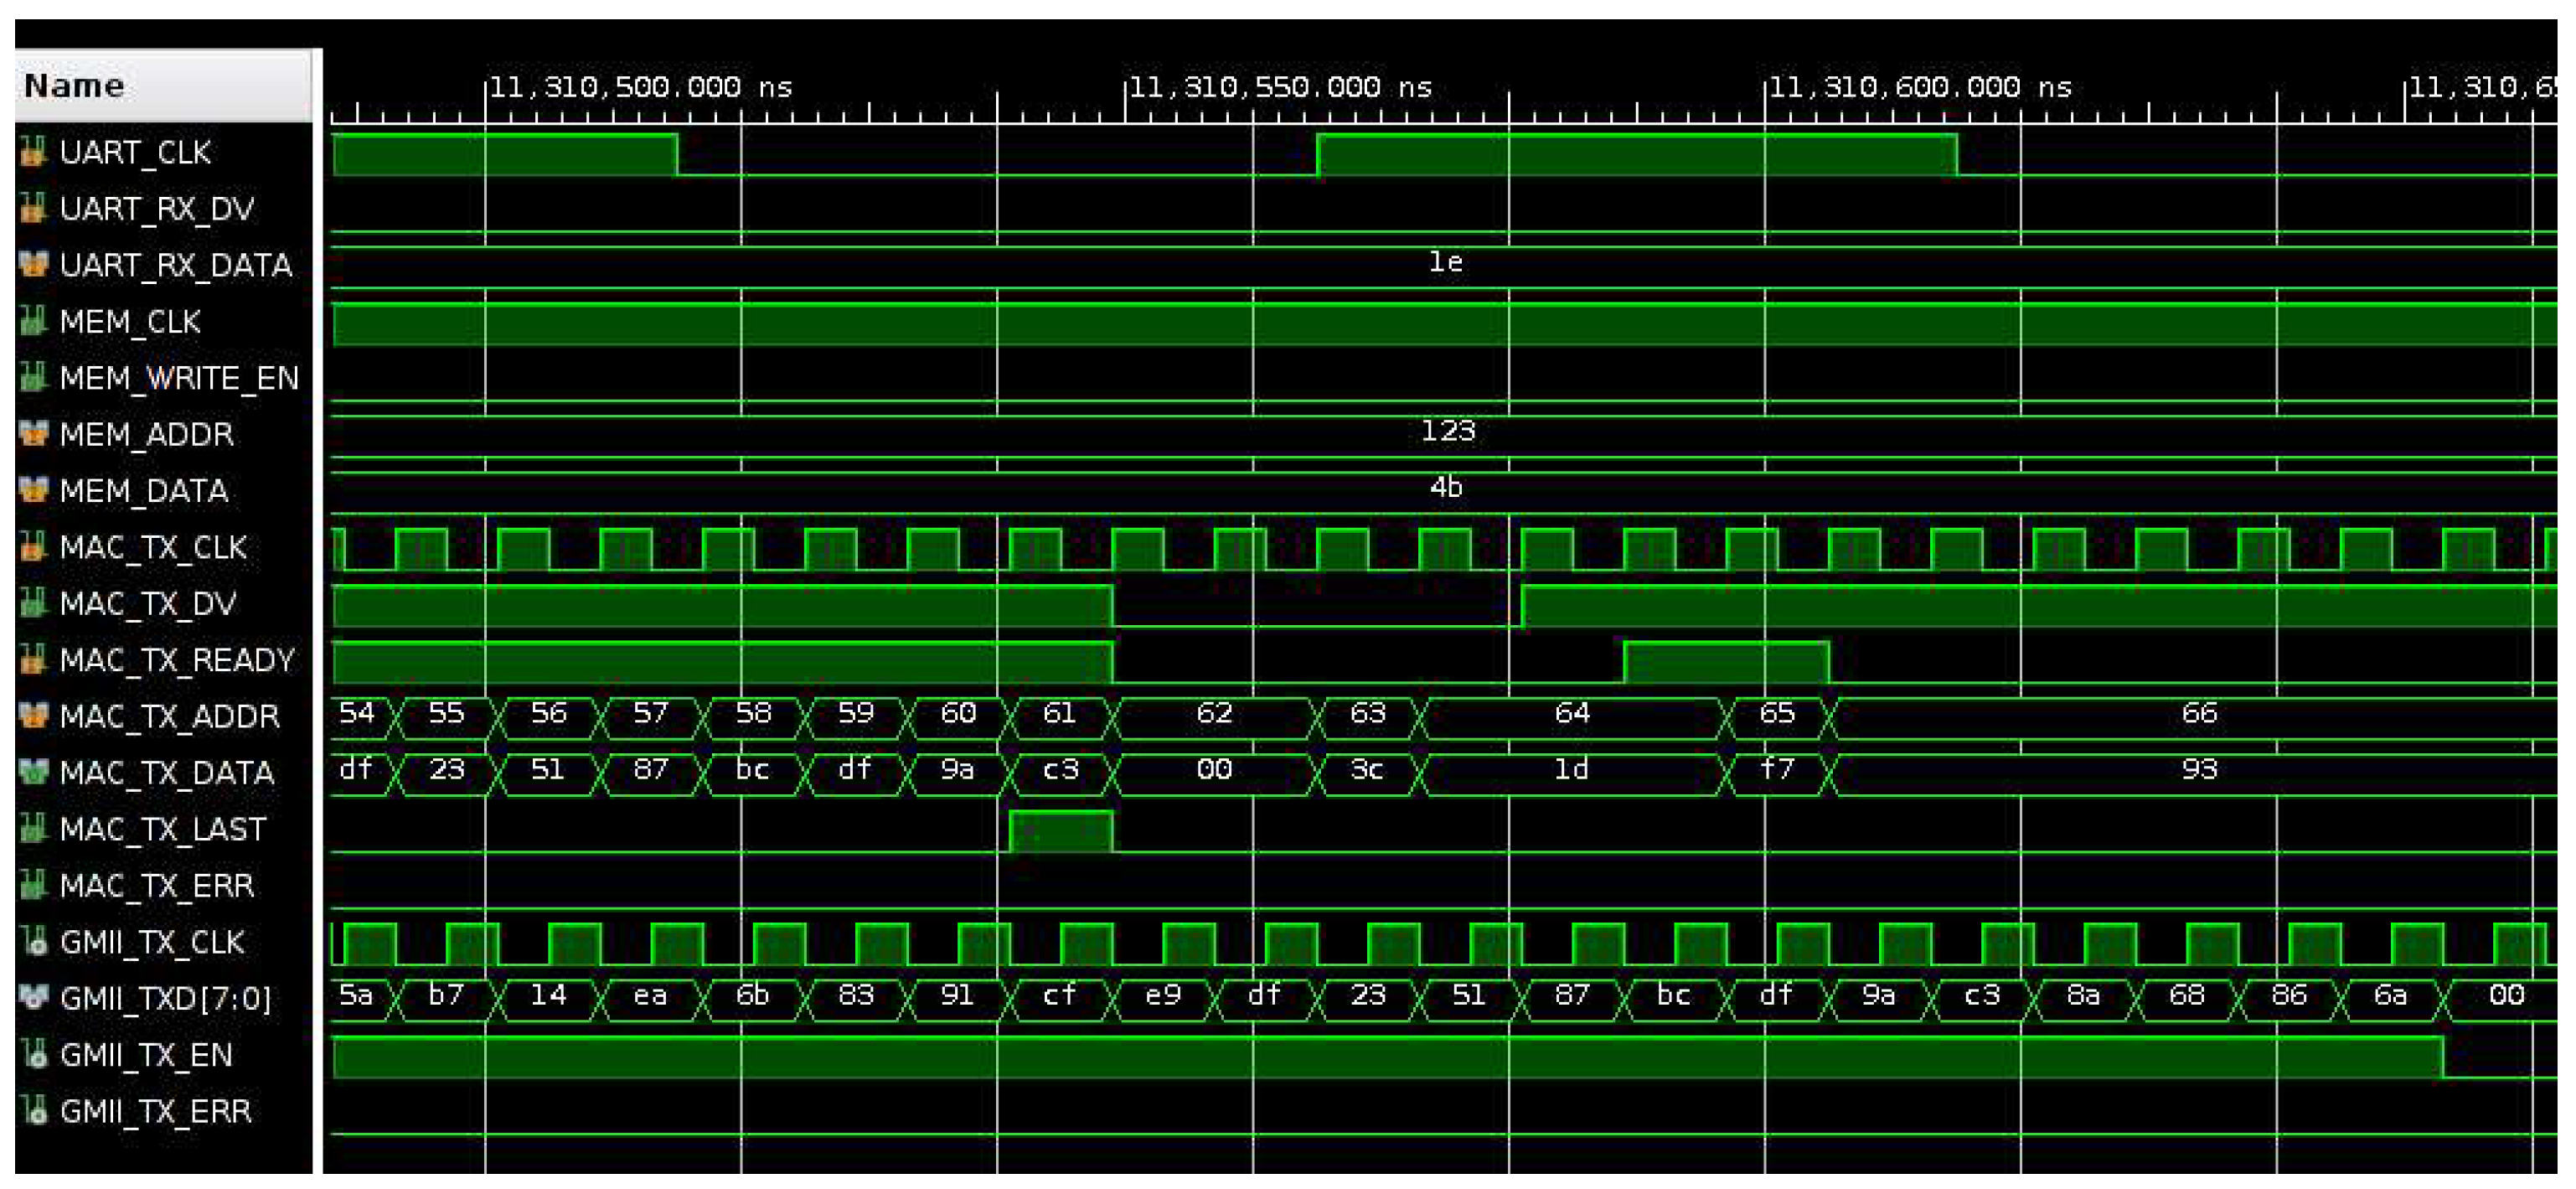Click the MAC_TX_ERR signal icon
Image resolution: width=2576 pixels, height=1189 pixels.
[x=33, y=885]
